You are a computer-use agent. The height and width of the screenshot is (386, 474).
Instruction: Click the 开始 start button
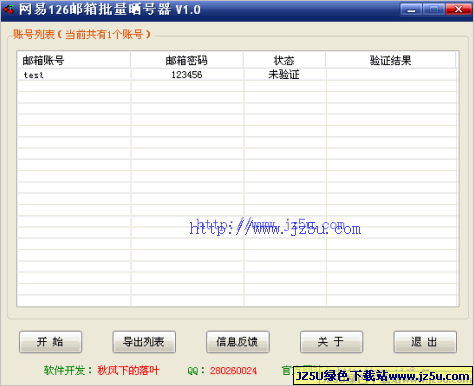[x=50, y=342]
